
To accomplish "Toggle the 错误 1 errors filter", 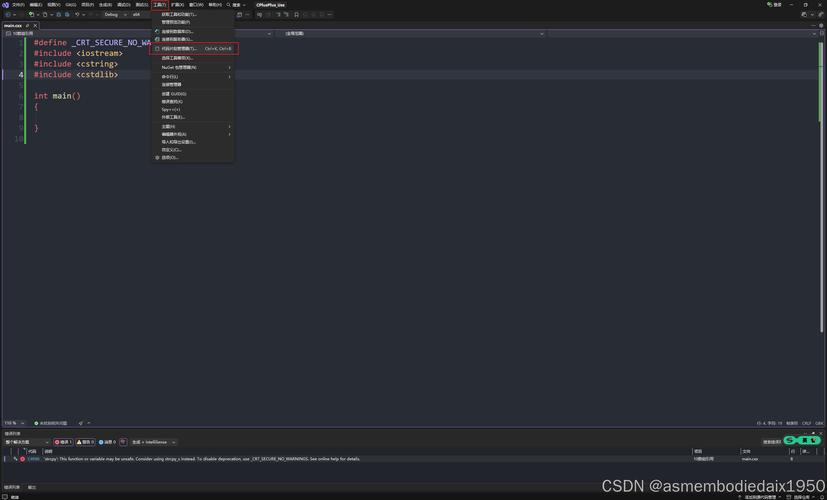I will click(x=63, y=442).
